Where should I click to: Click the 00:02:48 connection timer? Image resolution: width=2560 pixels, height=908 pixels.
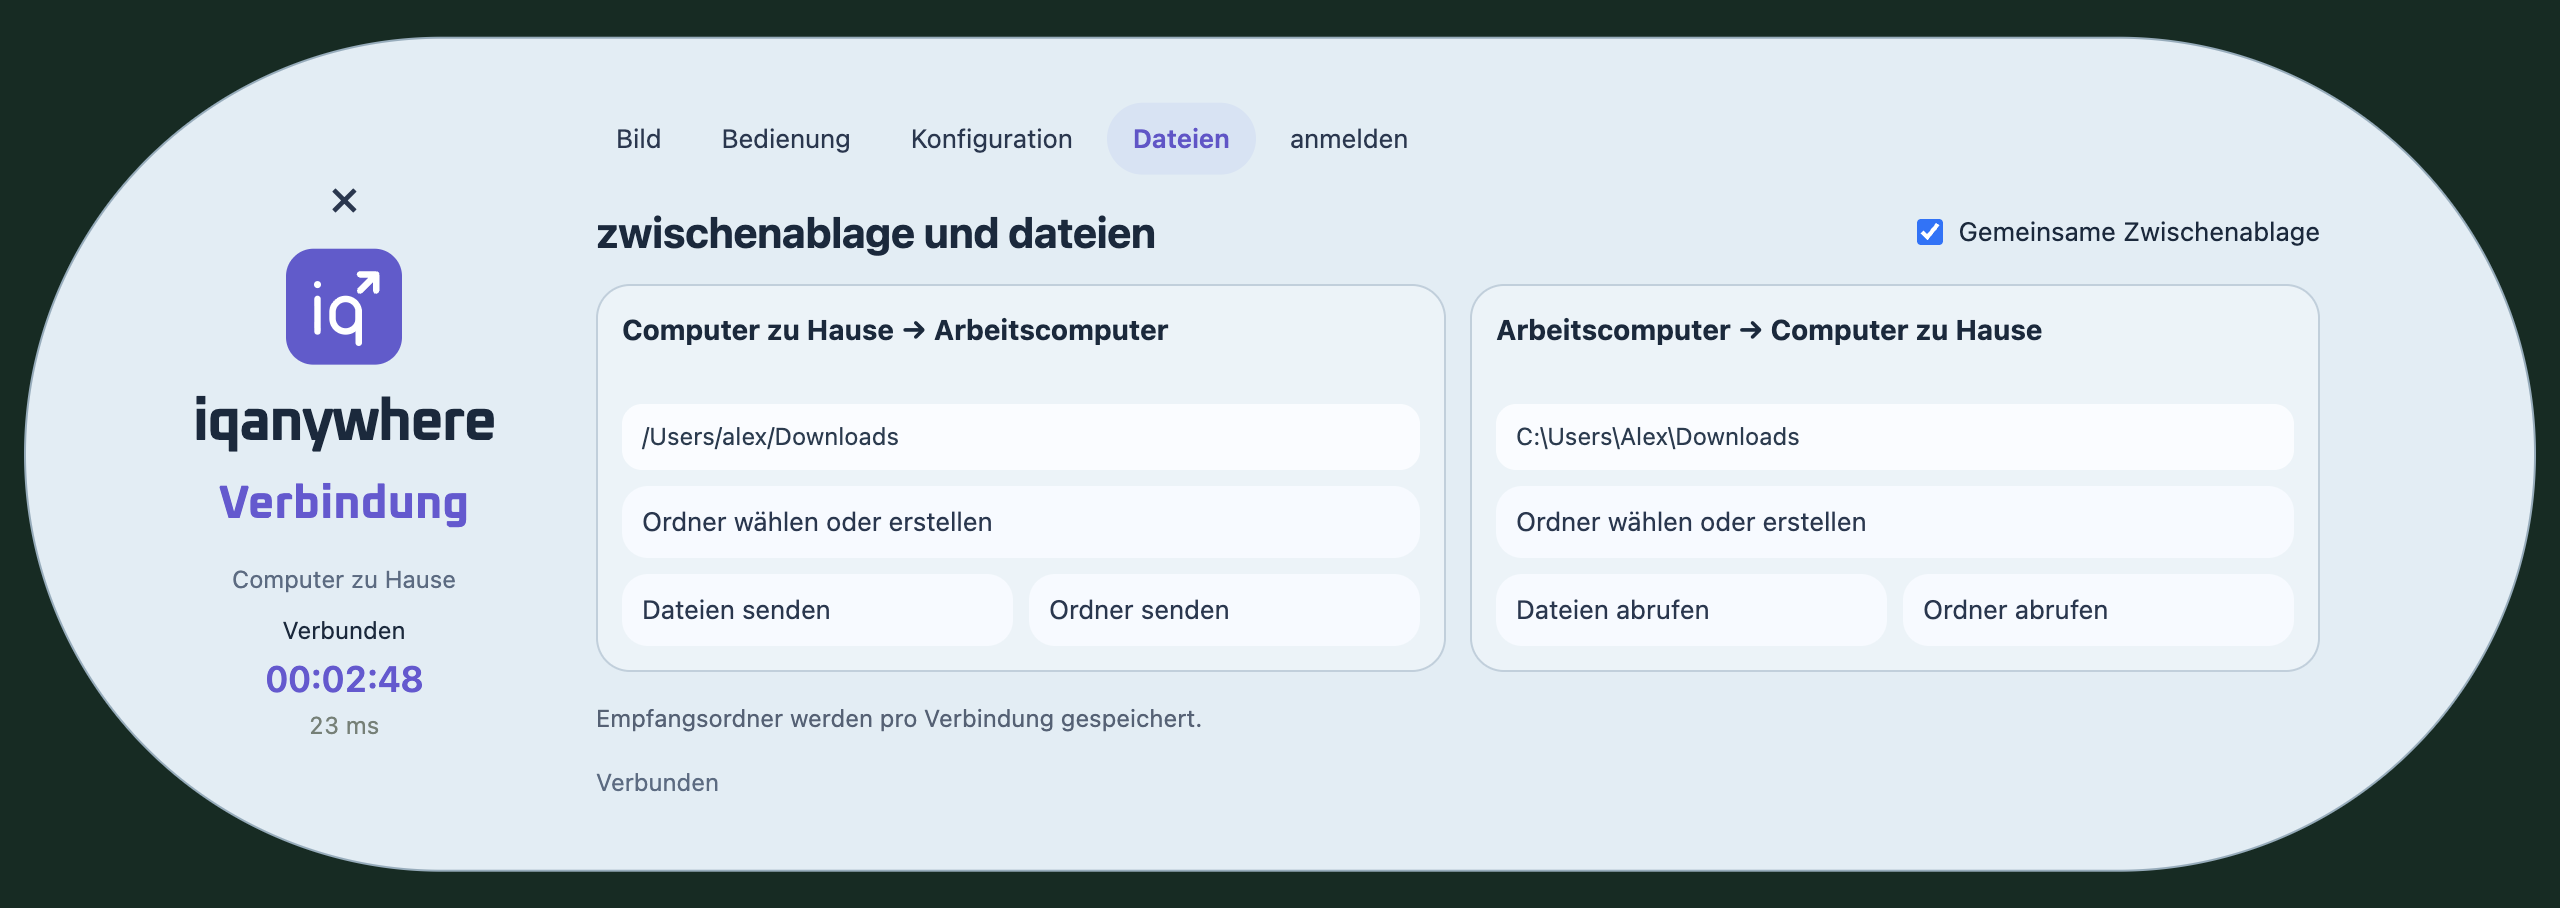point(344,679)
